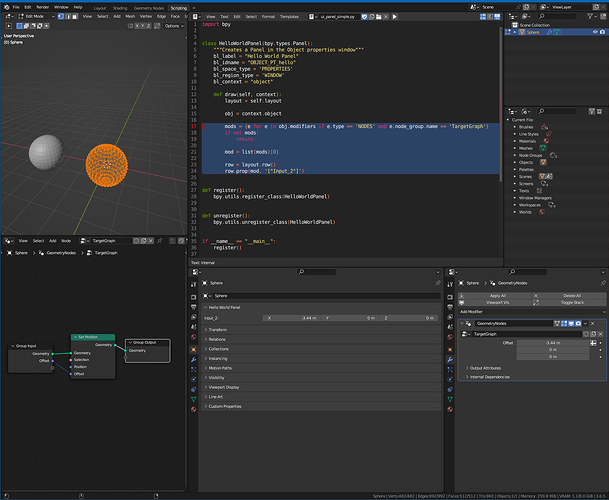609x500 pixels.
Task: Switch to the Shading workspace tab
Action: pyautogui.click(x=120, y=8)
